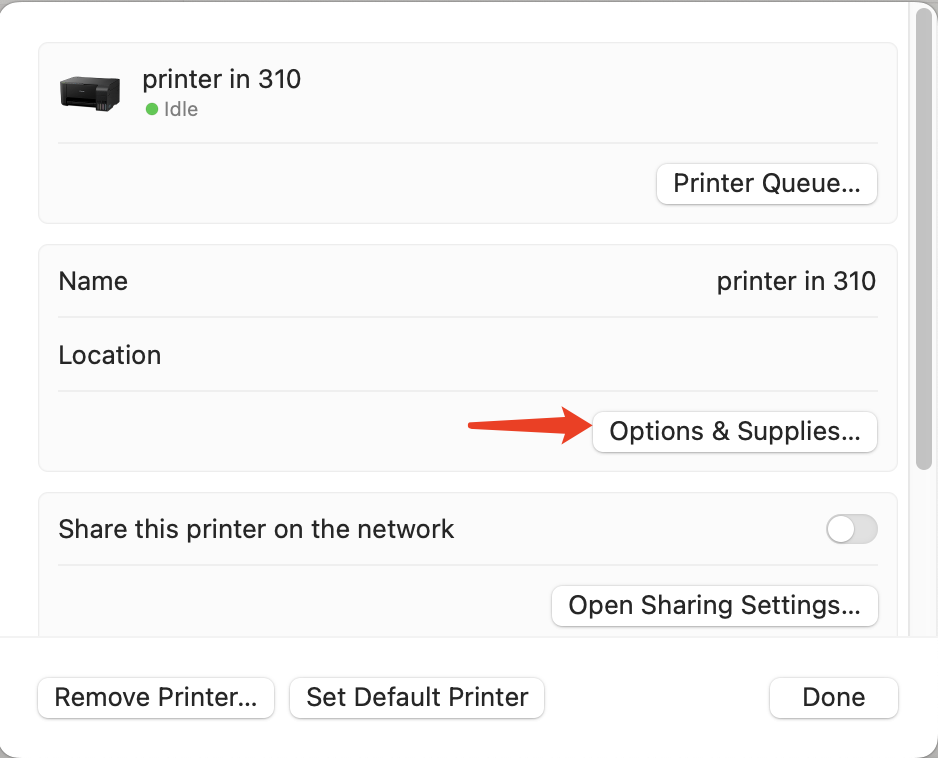The height and width of the screenshot is (758, 938).
Task: Click the Name row label
Action: pyautogui.click(x=93, y=281)
